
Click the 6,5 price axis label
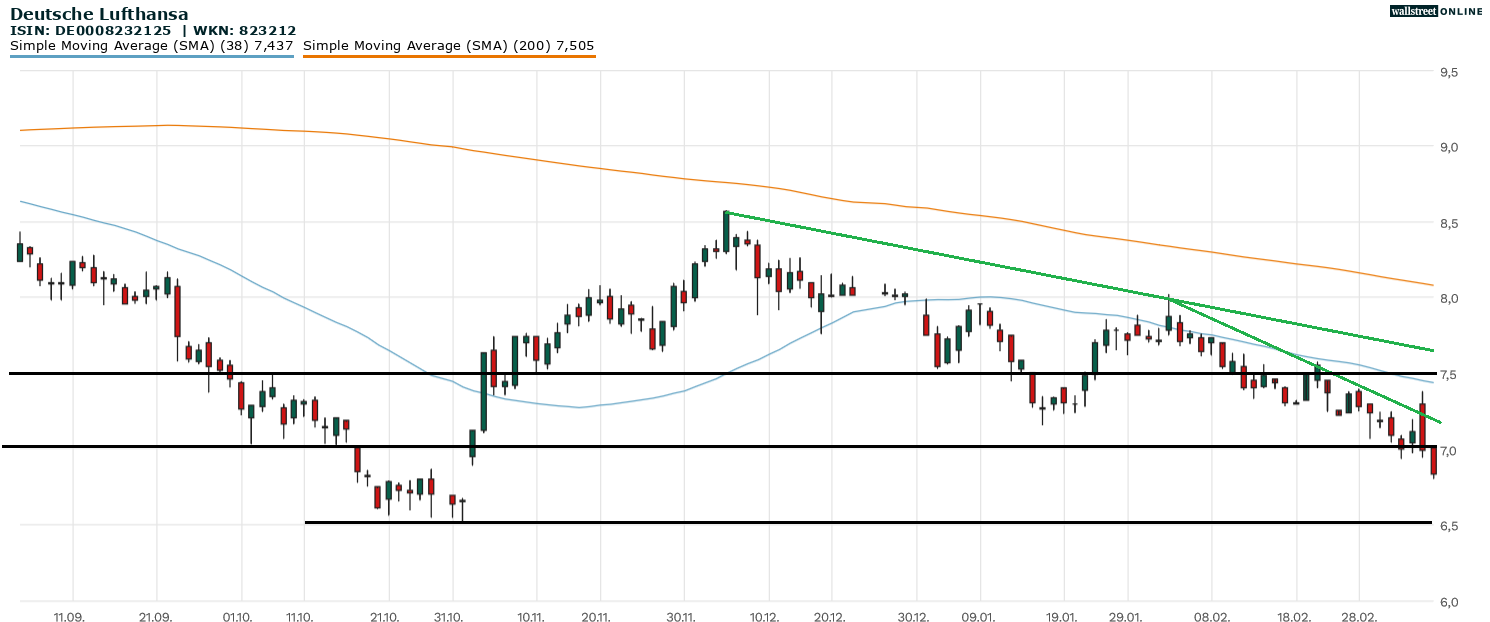click(x=1448, y=526)
